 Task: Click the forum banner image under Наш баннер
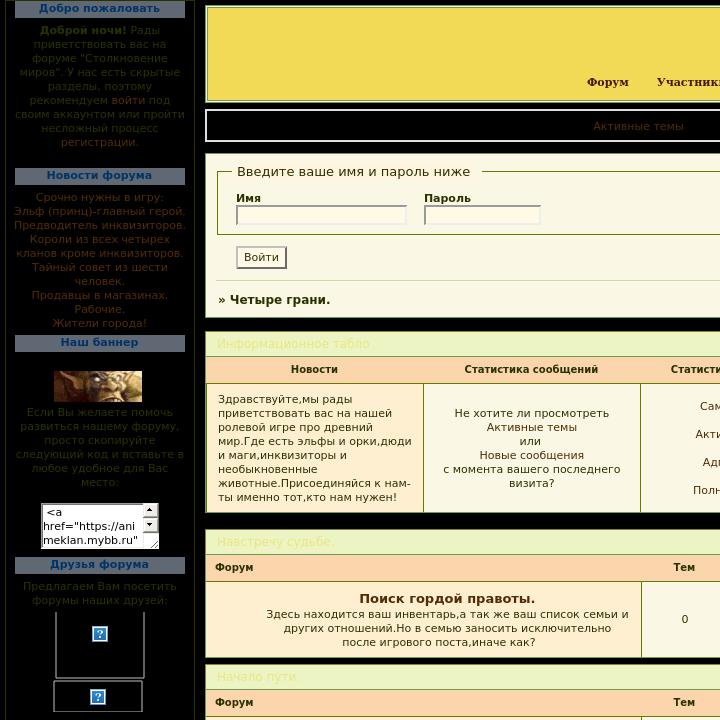pos(98,386)
